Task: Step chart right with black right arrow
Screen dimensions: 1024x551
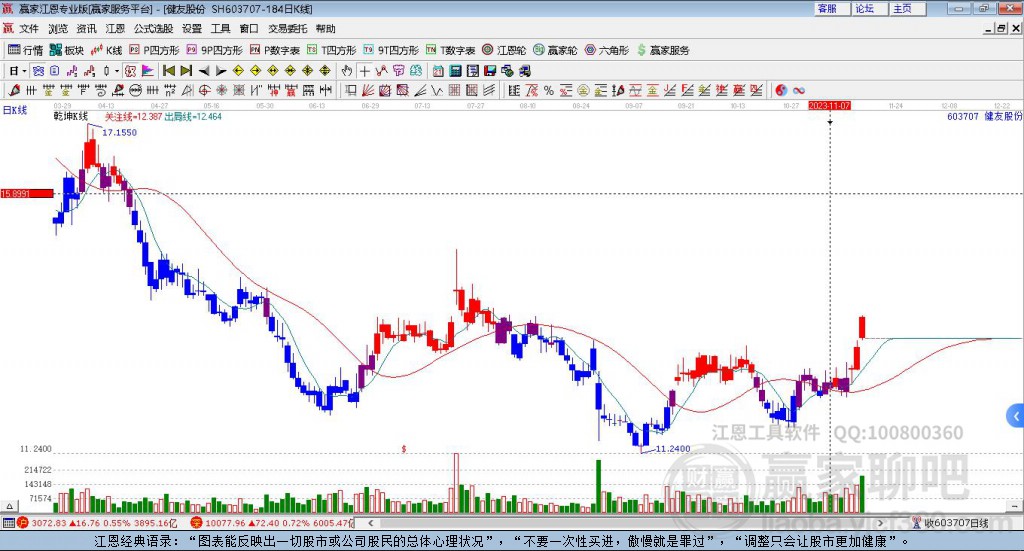Action: 221,71
